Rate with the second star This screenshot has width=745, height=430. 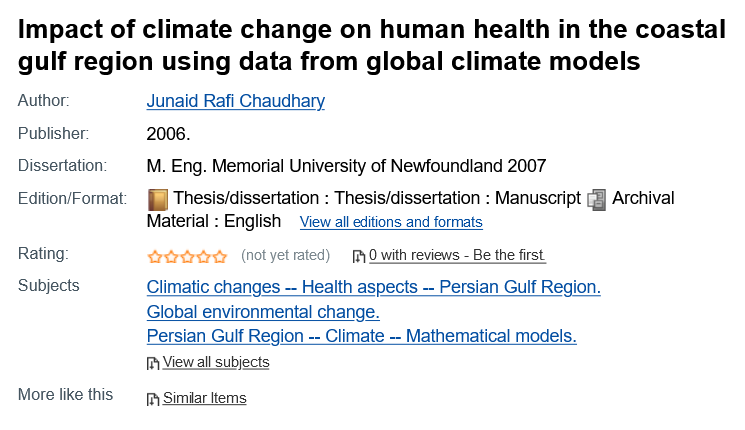tap(171, 257)
